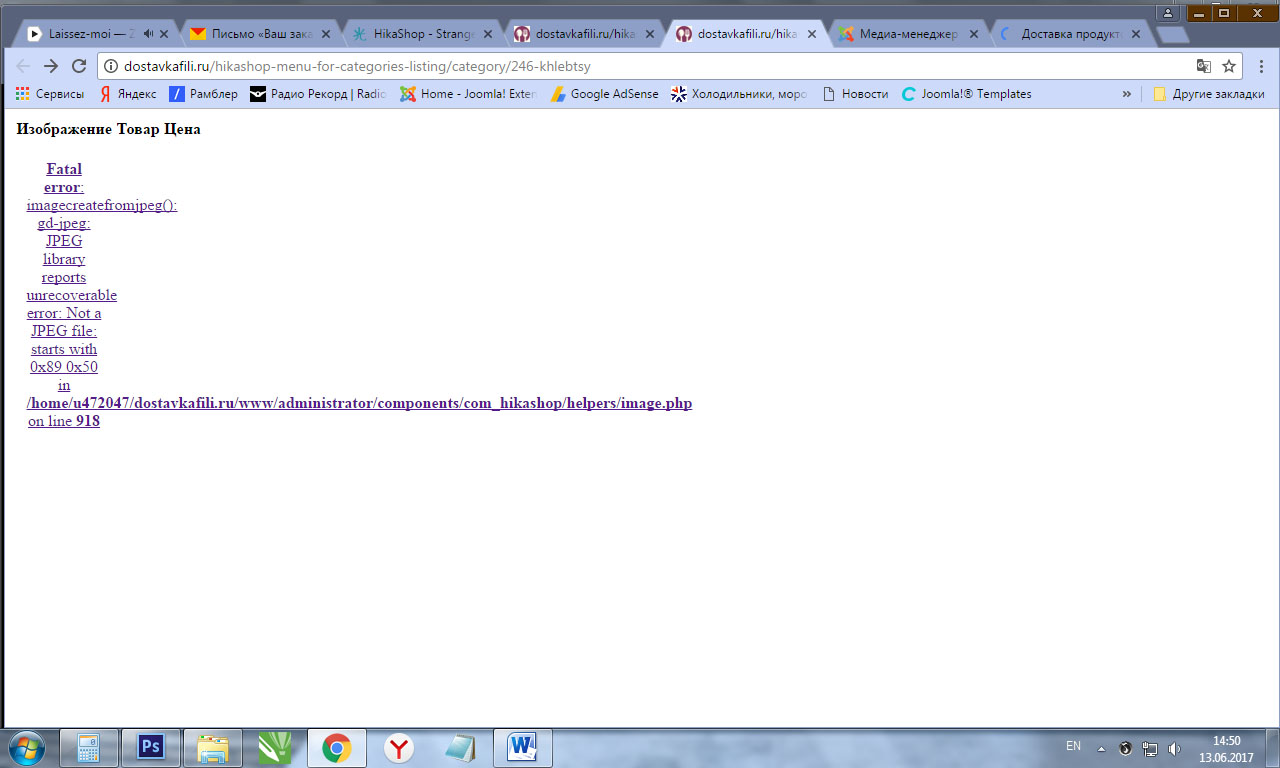Close the Доставка продуктов tab
Viewport: 1280px width, 768px height.
click(x=1136, y=34)
